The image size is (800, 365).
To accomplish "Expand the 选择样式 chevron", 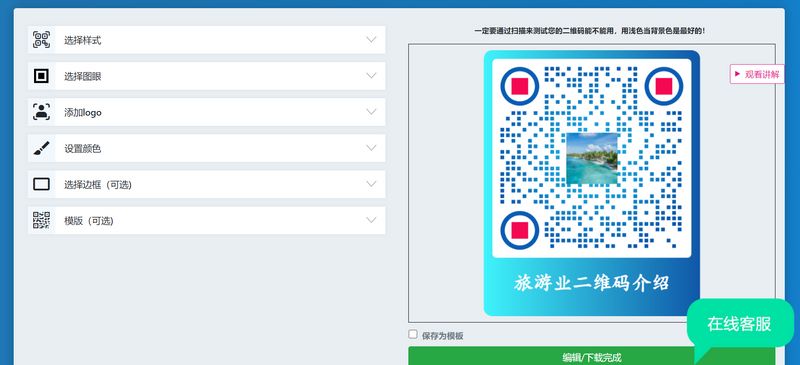I will (371, 40).
